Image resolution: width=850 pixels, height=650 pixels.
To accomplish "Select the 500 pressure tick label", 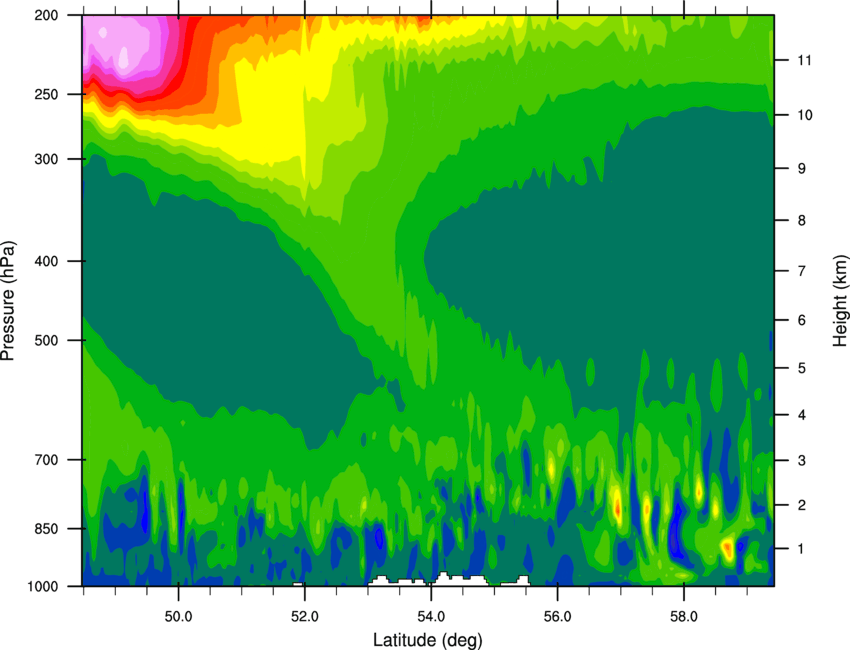I will [x=46, y=340].
